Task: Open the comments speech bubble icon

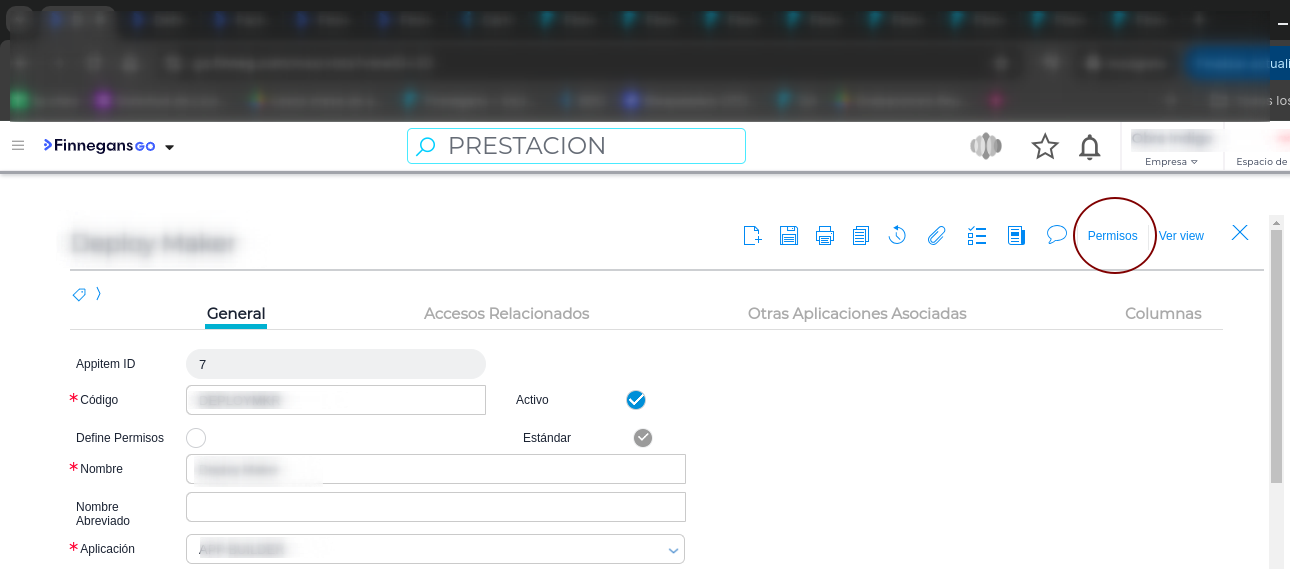Action: point(1056,234)
